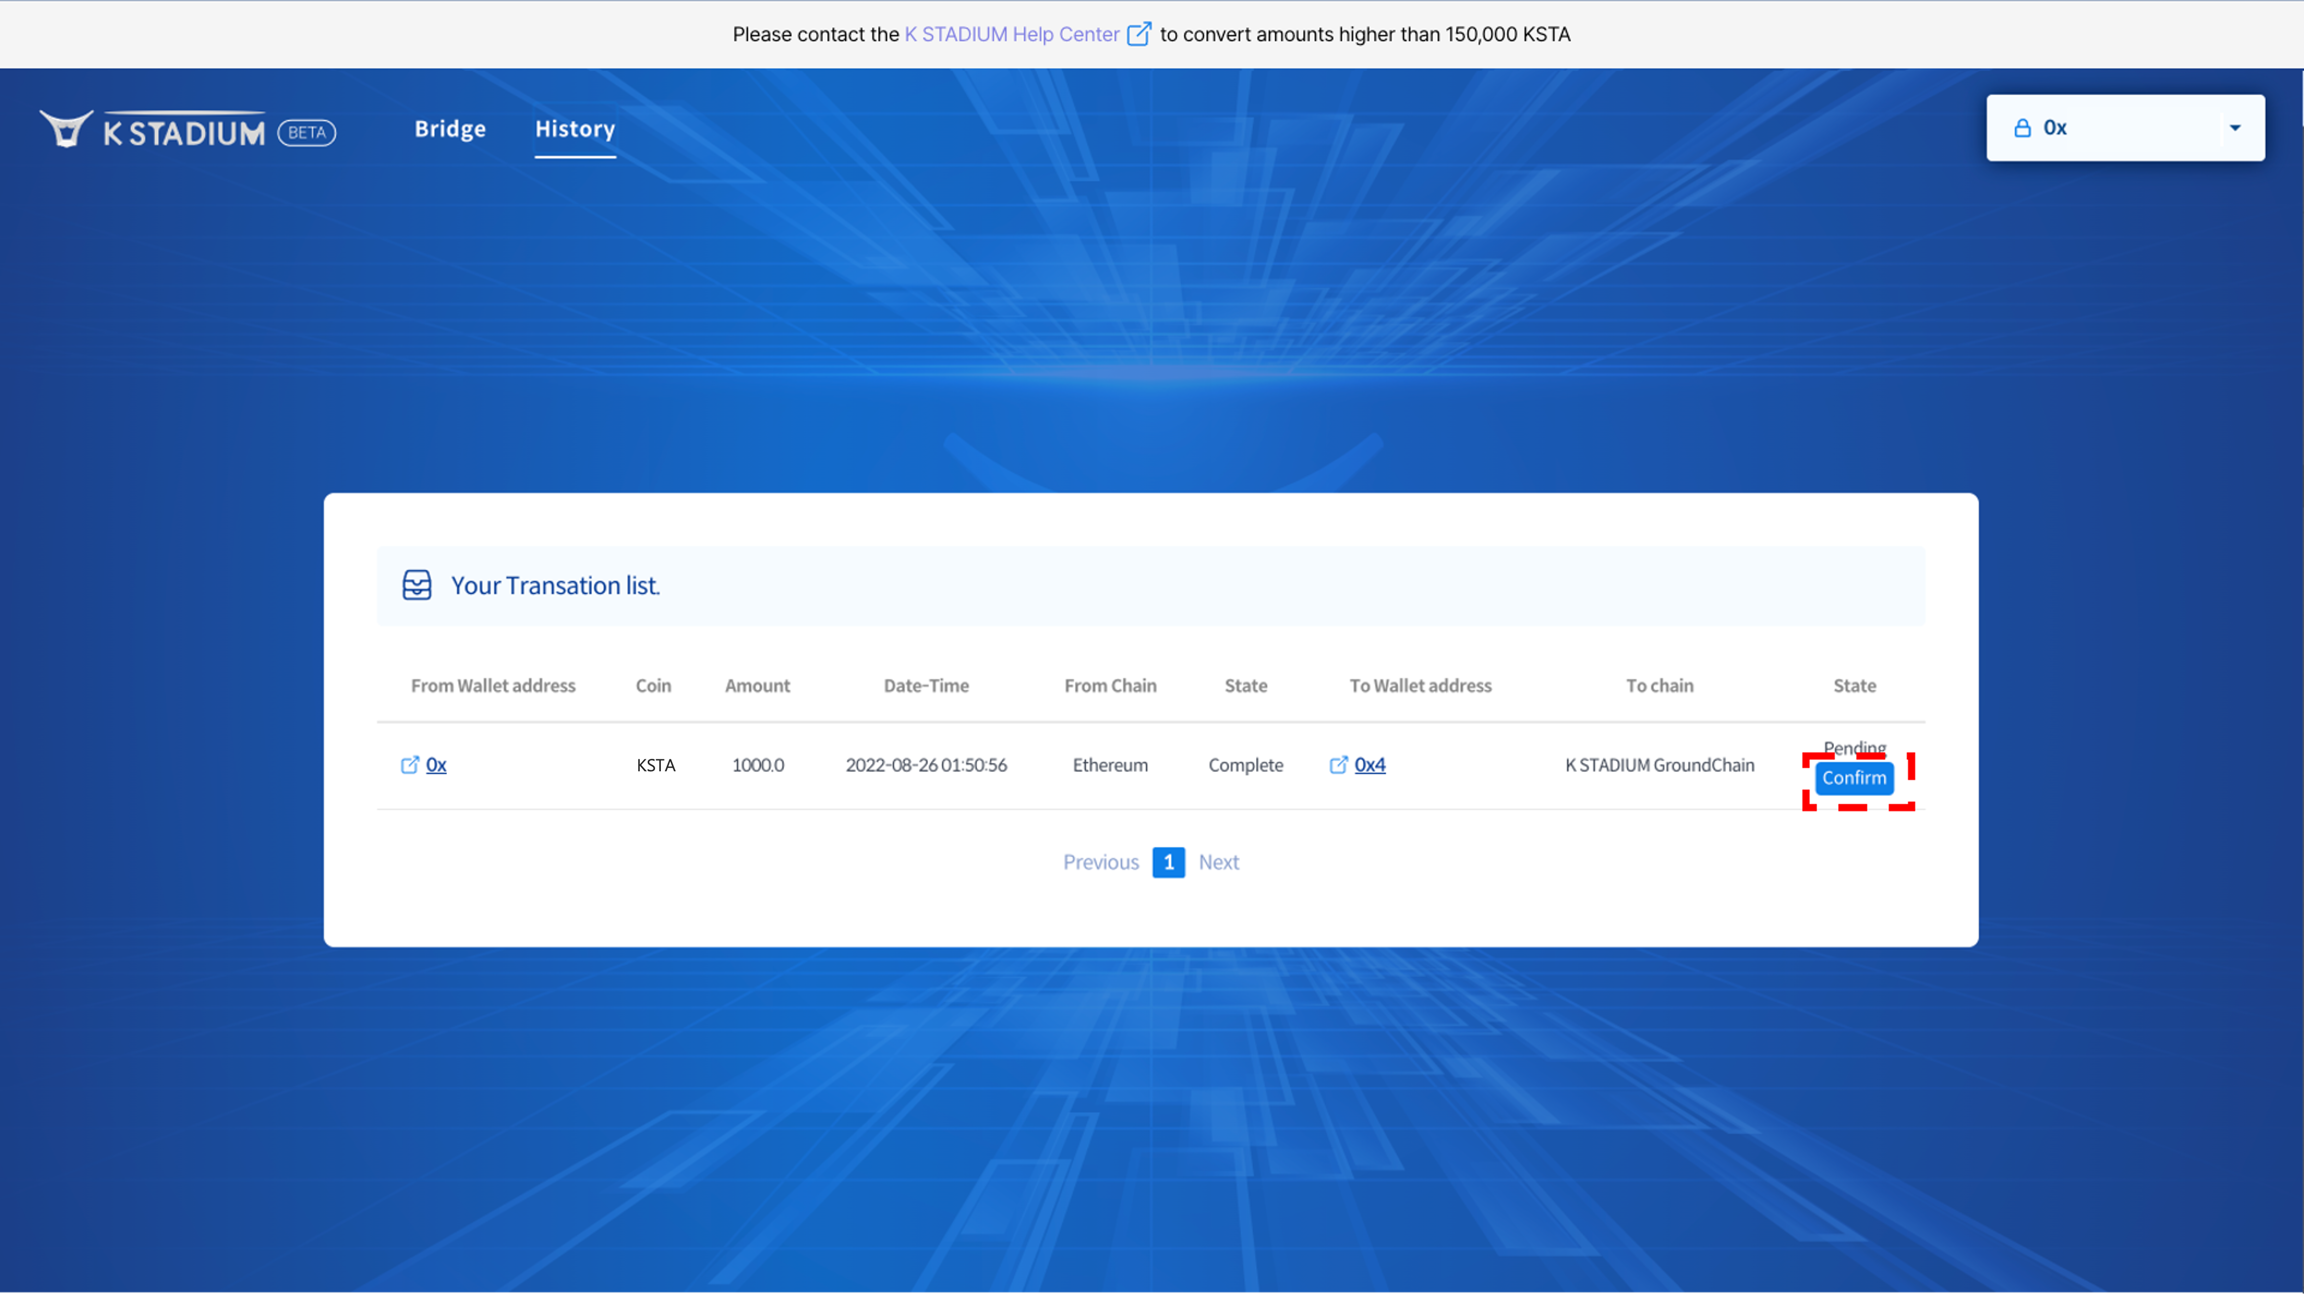This screenshot has height=1296, width=2304.
Task: Switch to the Bridge tab
Action: pos(450,129)
